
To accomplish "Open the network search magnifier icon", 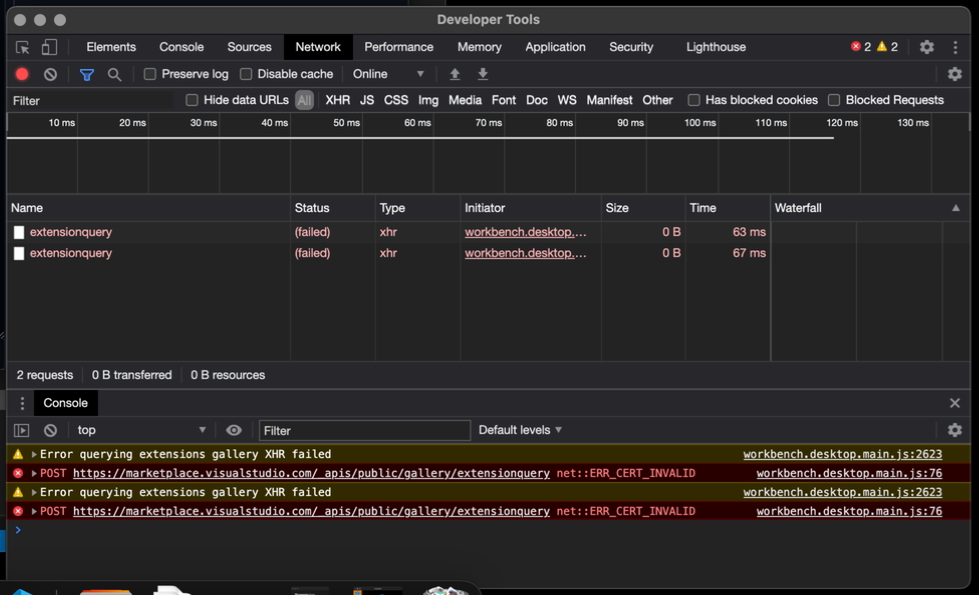I will click(x=113, y=74).
